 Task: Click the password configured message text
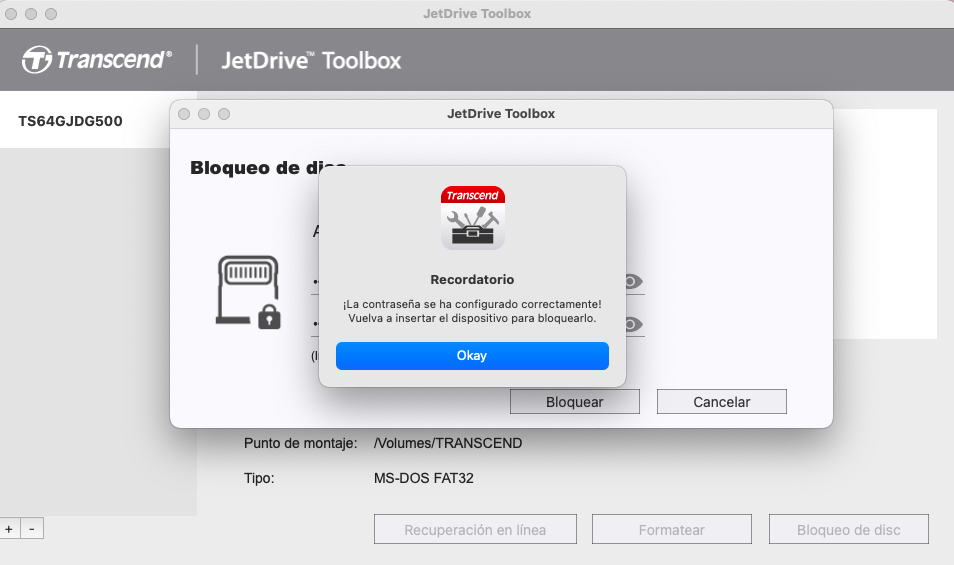[472, 311]
